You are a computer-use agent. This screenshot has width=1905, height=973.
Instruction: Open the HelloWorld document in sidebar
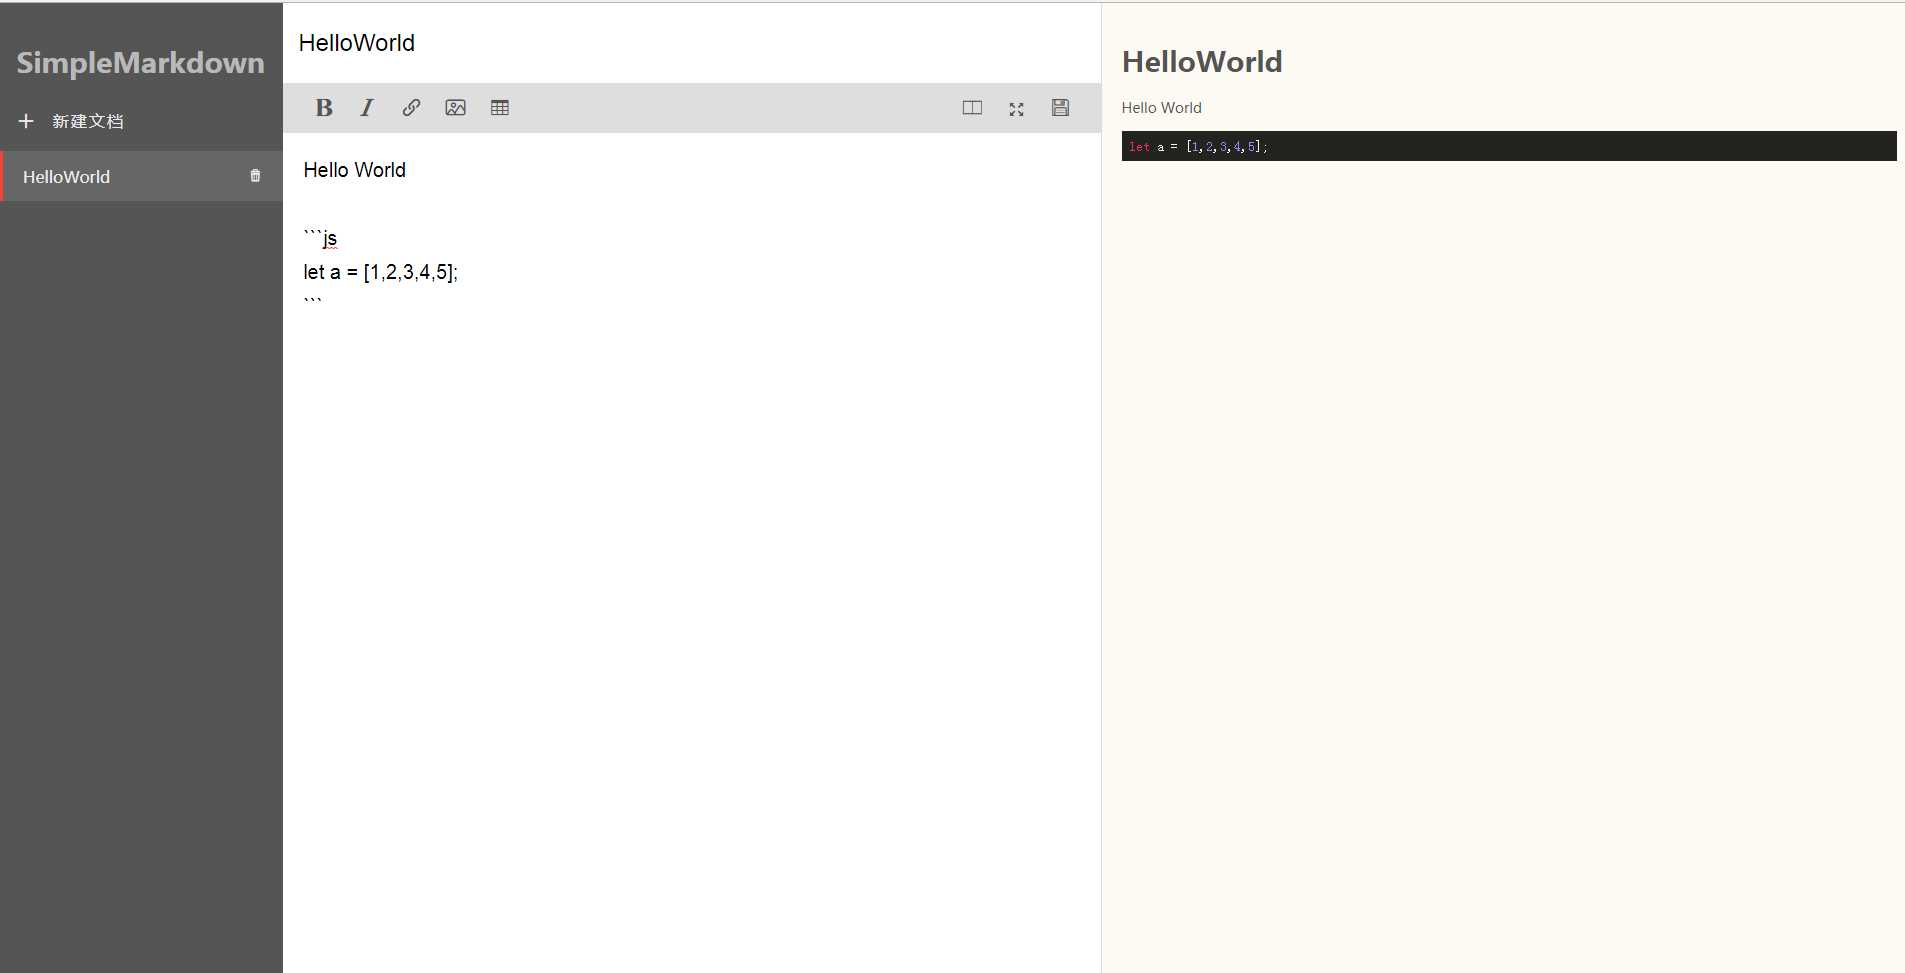point(141,176)
